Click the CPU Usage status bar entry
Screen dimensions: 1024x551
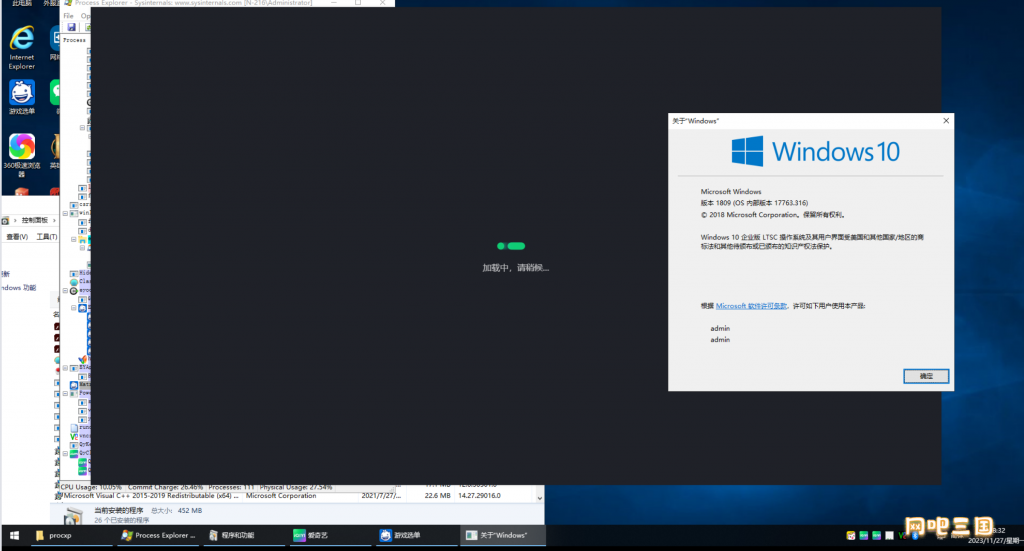coord(91,487)
